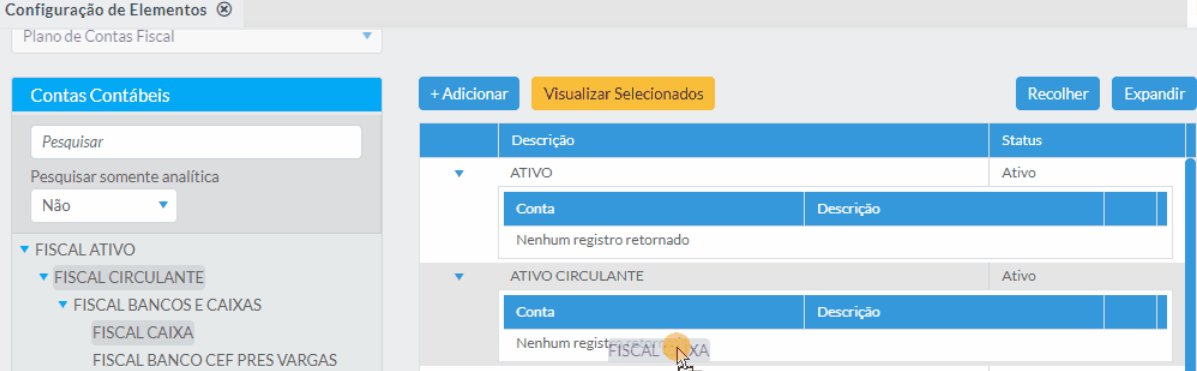This screenshot has height=371, width=1197.
Task: Open the Plano de Contas Fiscal dropdown
Action: click(x=196, y=37)
